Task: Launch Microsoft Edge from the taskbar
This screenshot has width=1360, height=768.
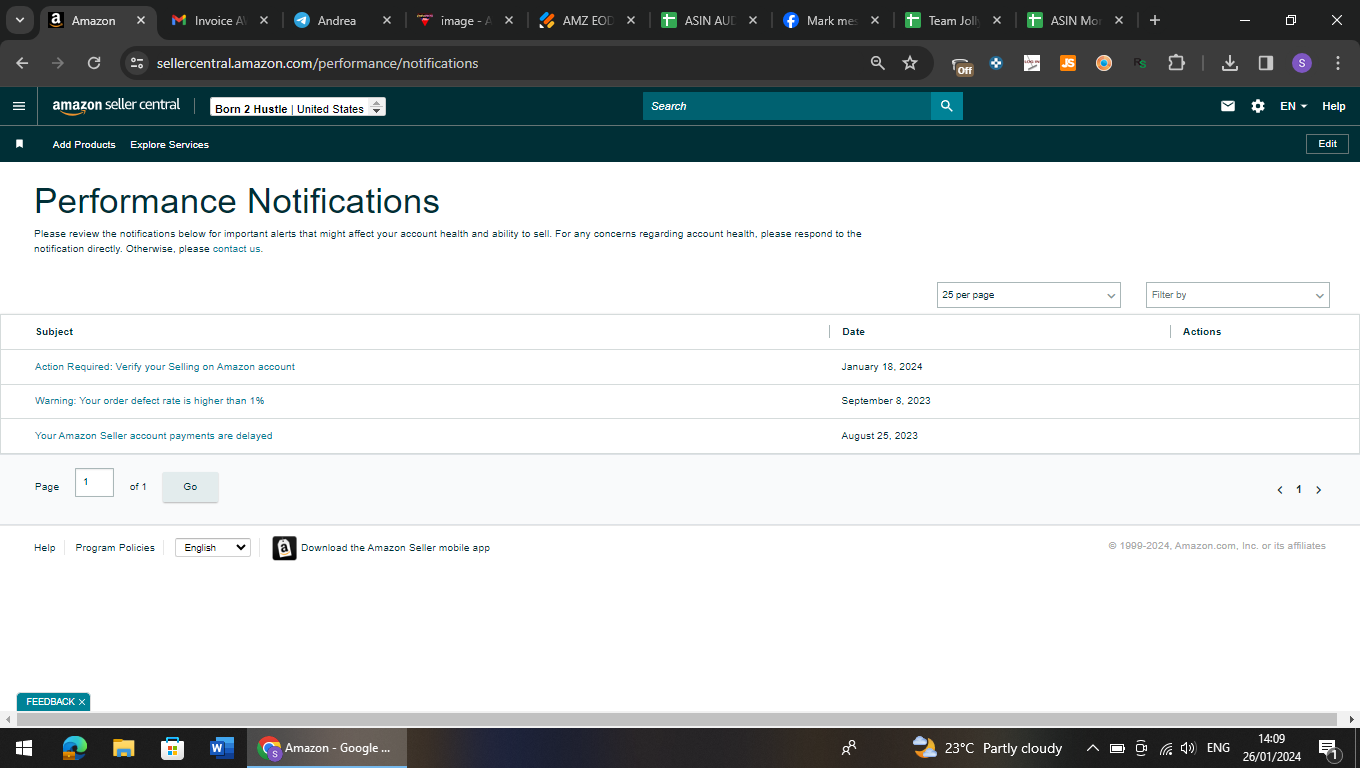Action: 74,748
